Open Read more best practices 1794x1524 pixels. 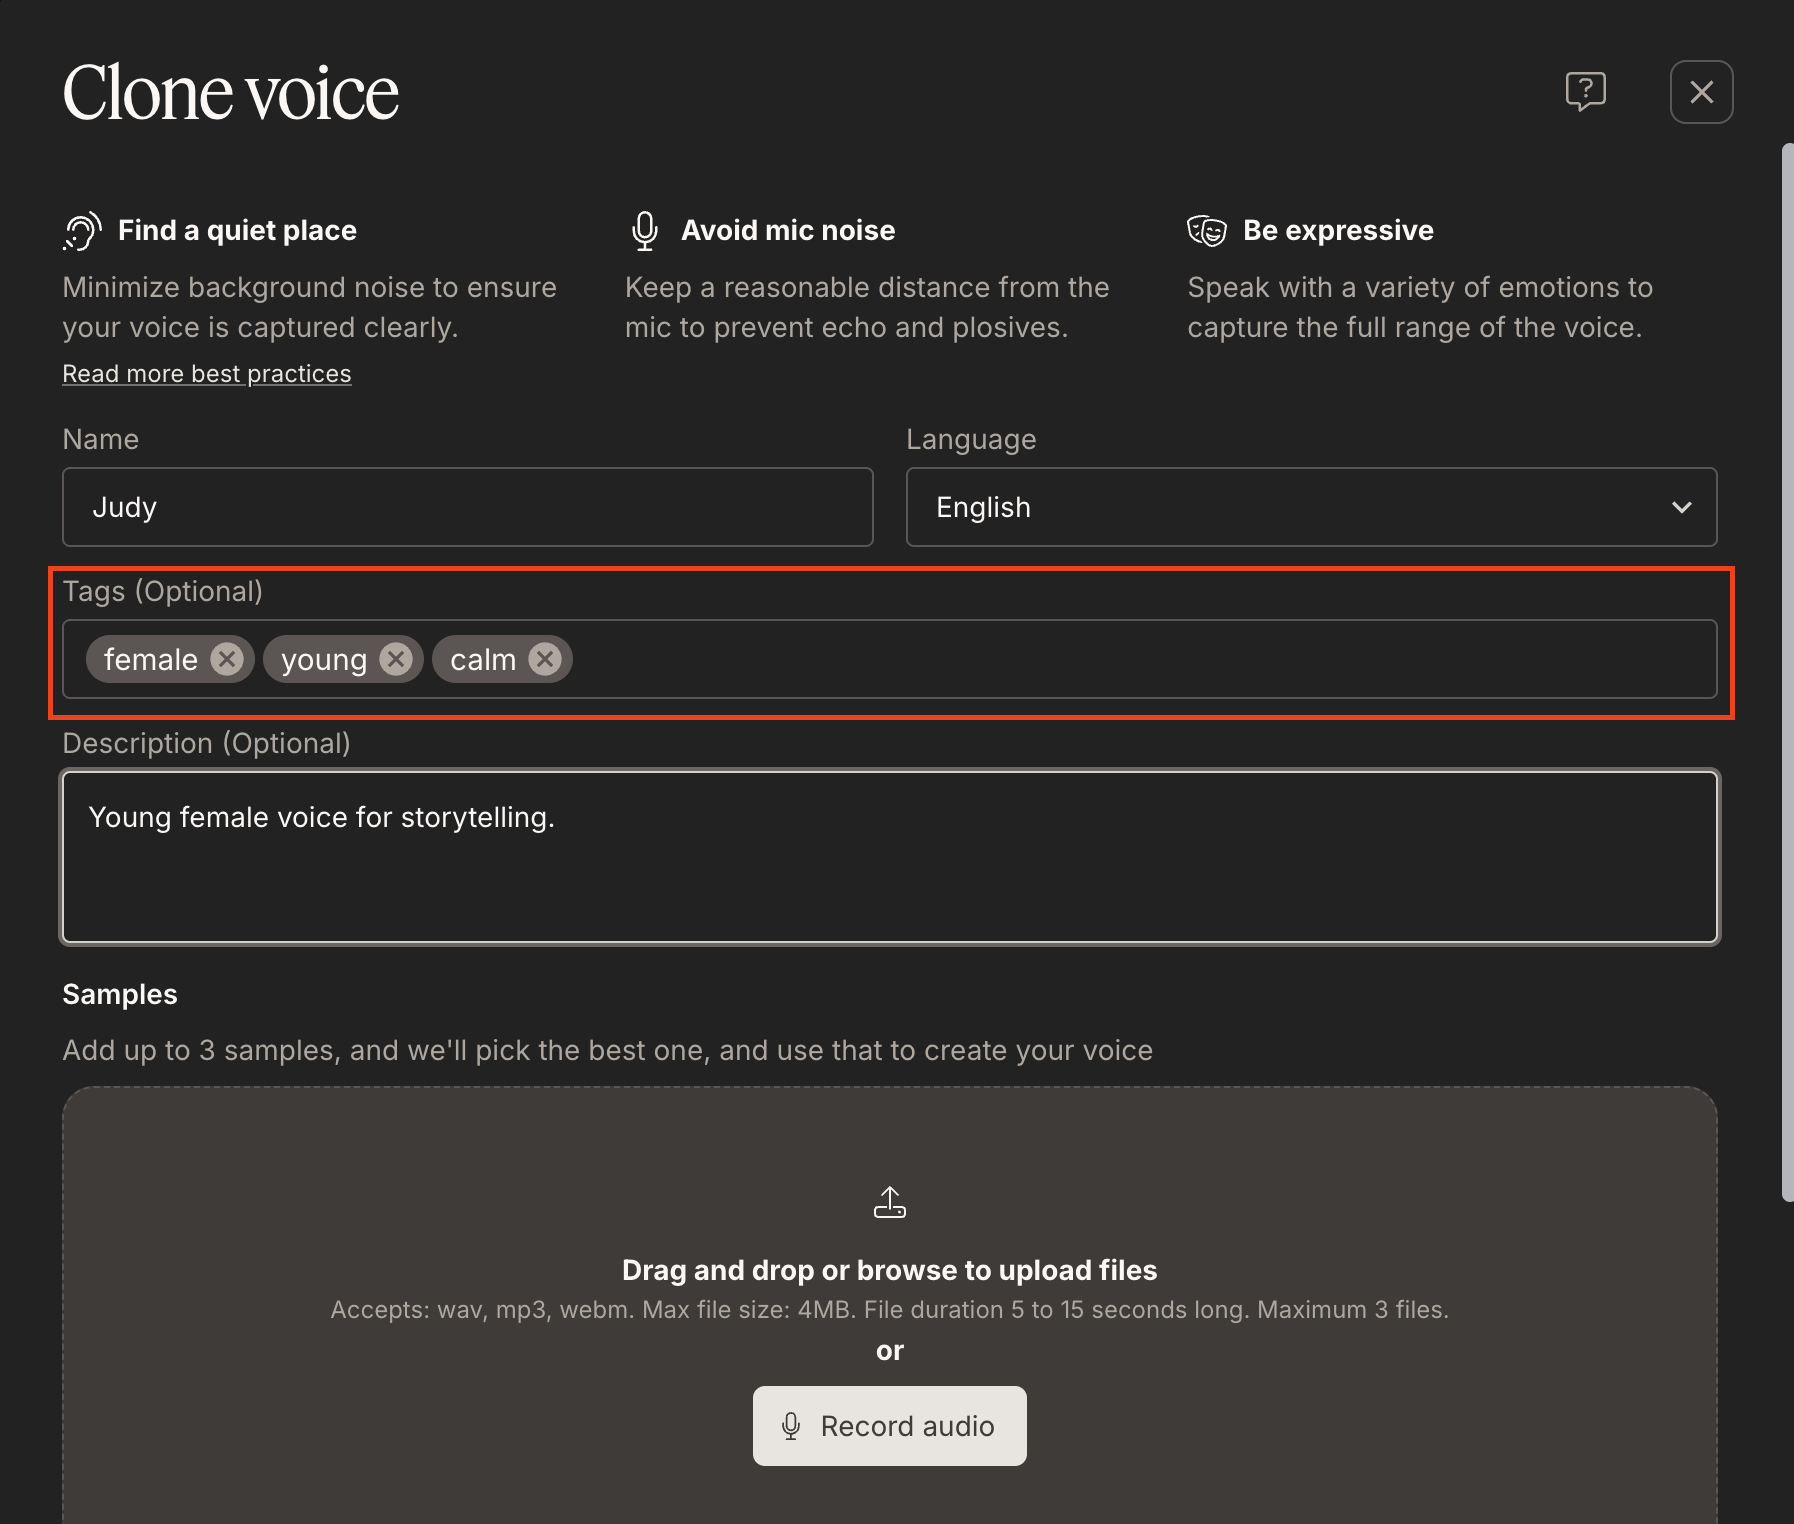(x=206, y=373)
